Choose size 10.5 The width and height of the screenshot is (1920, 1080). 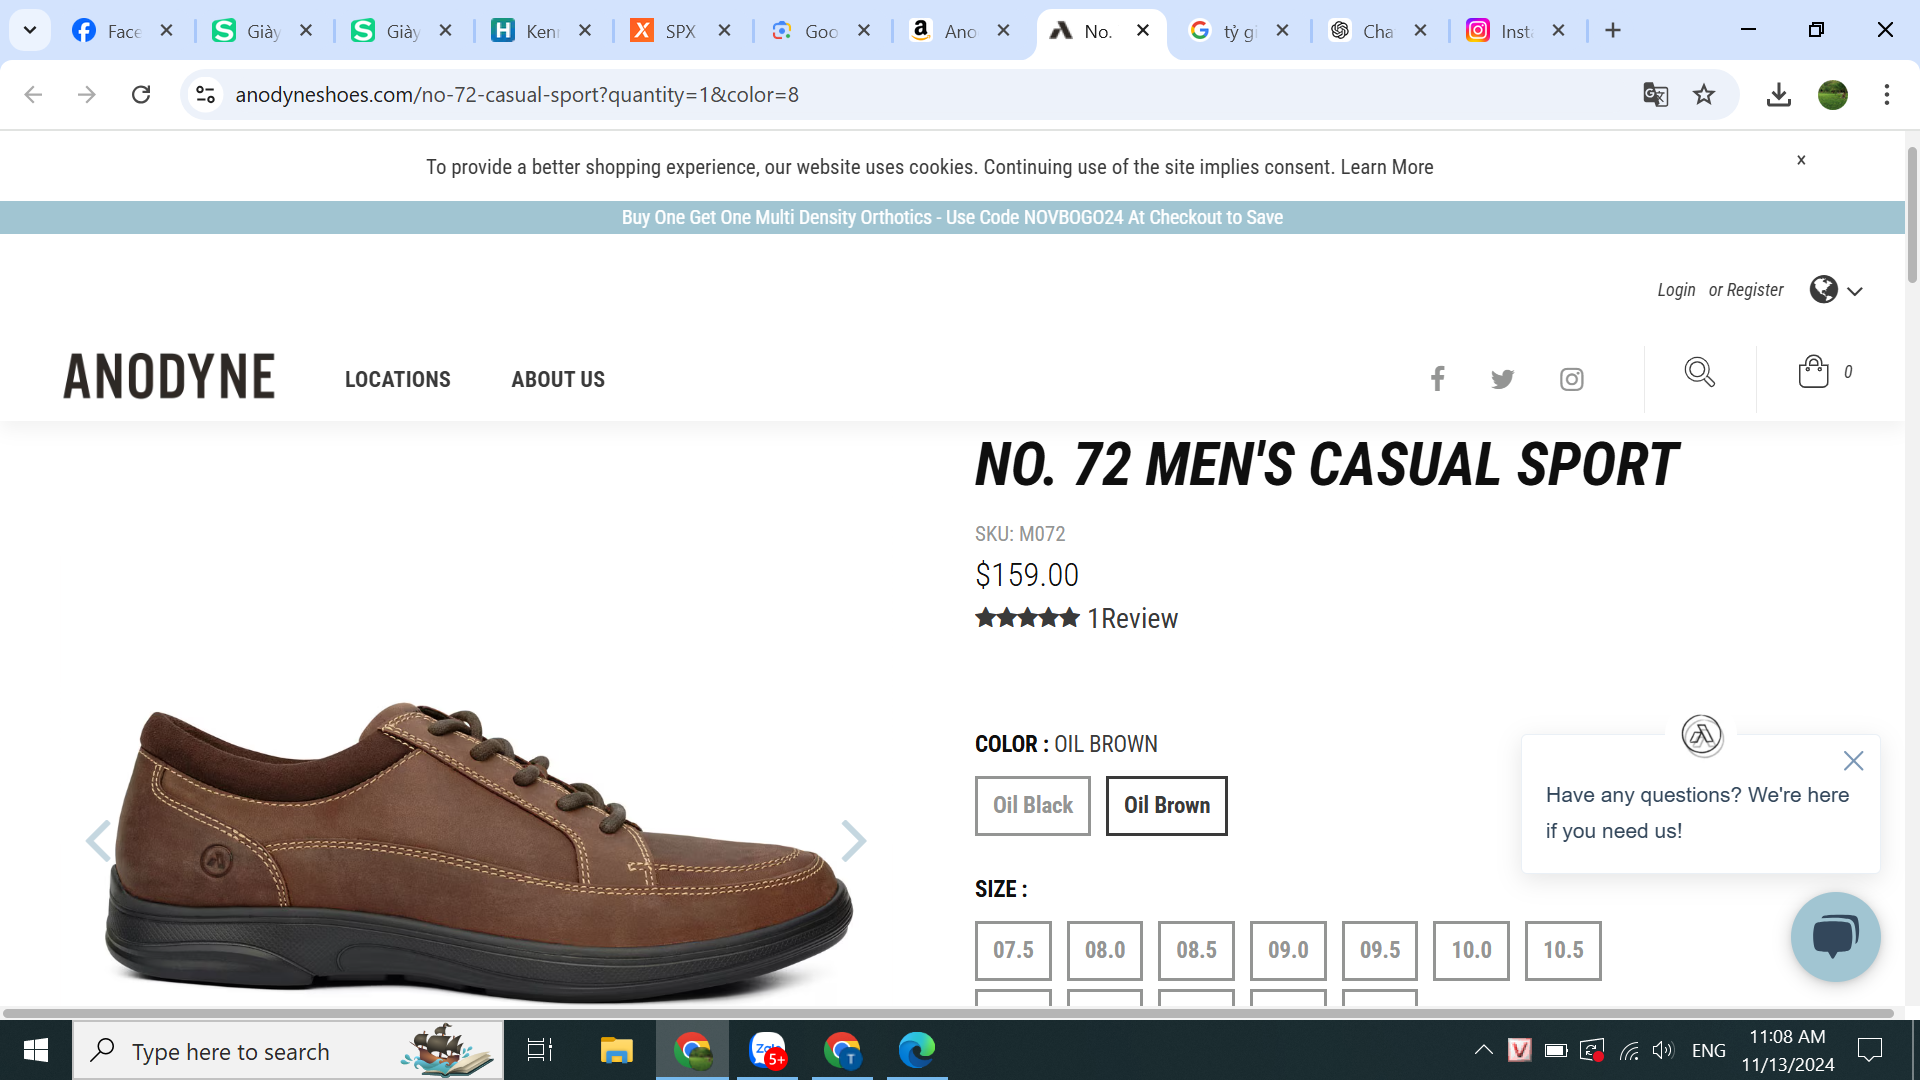tap(1562, 951)
